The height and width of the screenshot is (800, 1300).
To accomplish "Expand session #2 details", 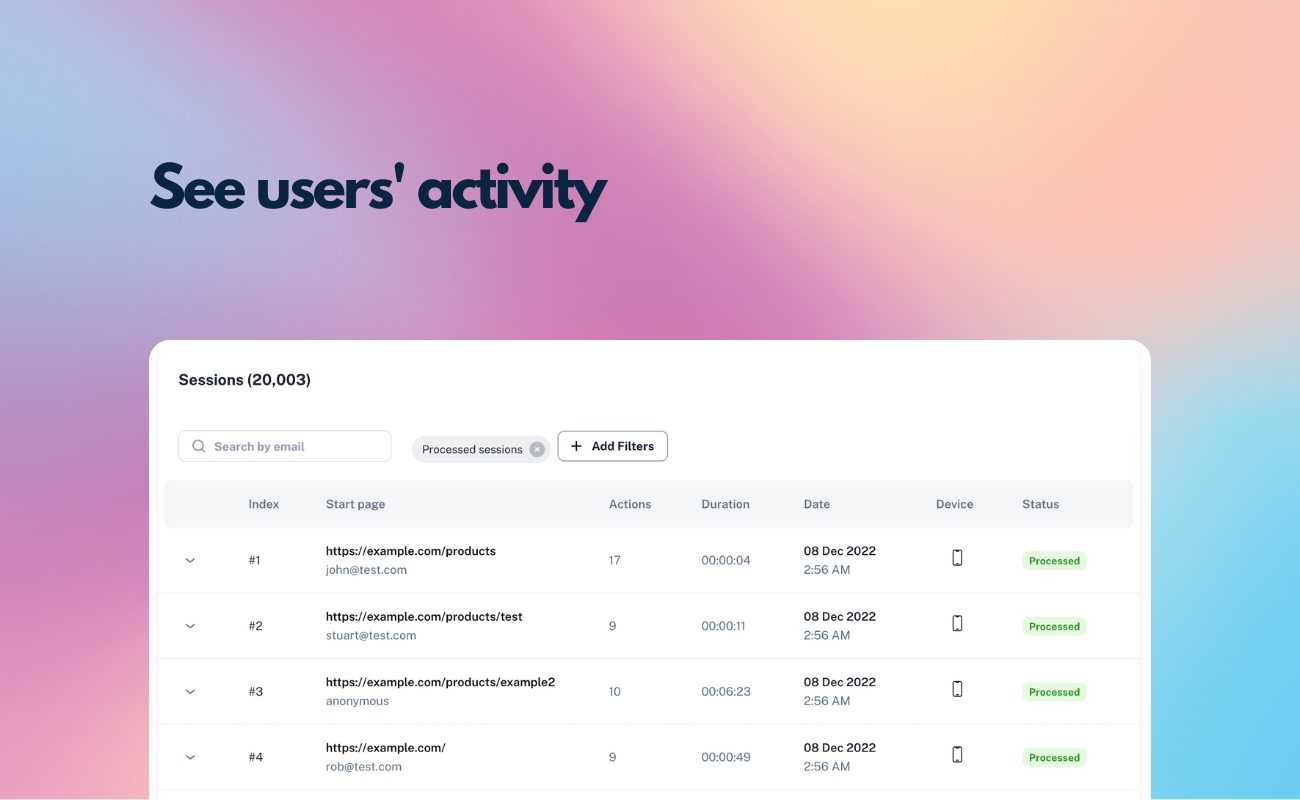I will coord(190,625).
